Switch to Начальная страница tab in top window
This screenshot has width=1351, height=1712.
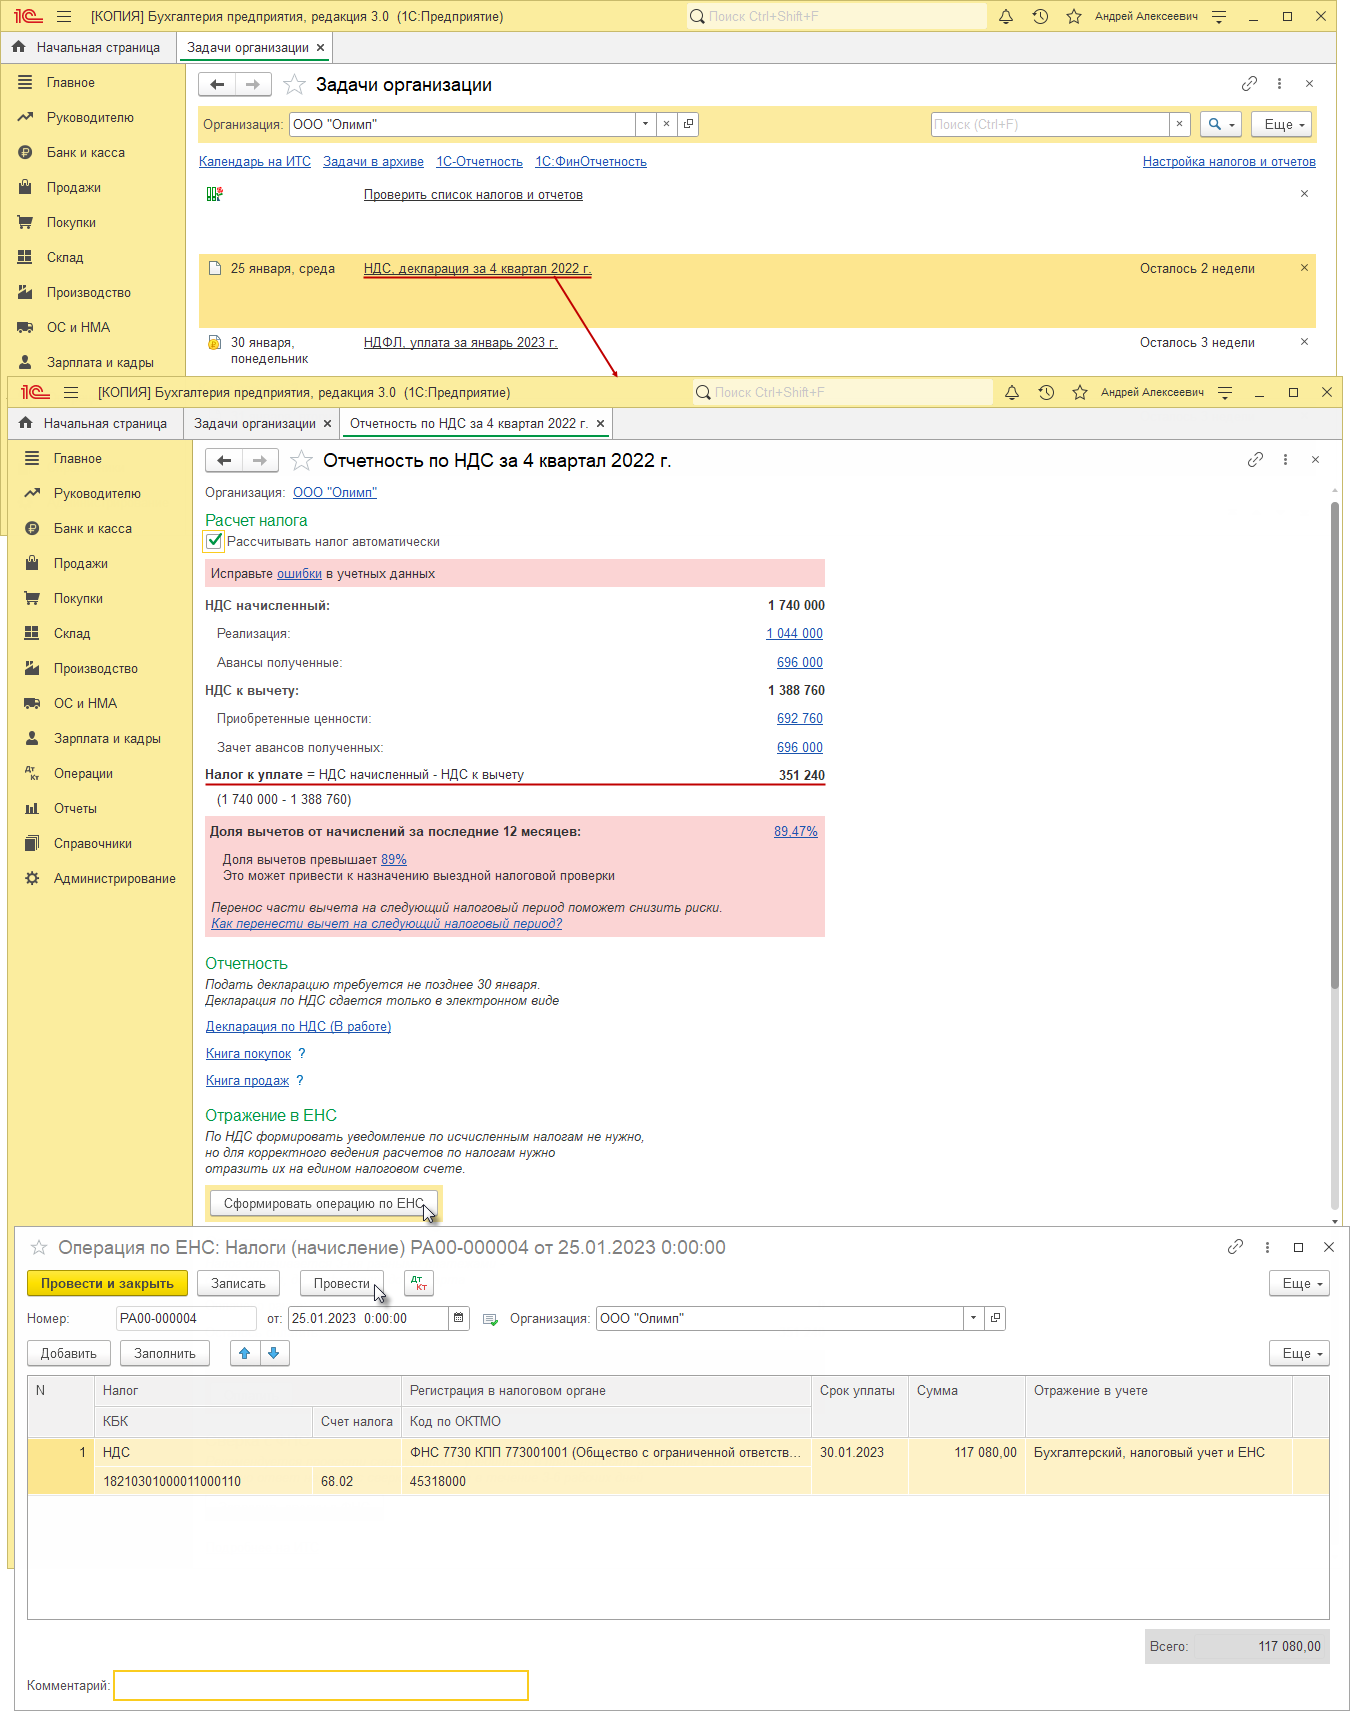click(x=88, y=48)
